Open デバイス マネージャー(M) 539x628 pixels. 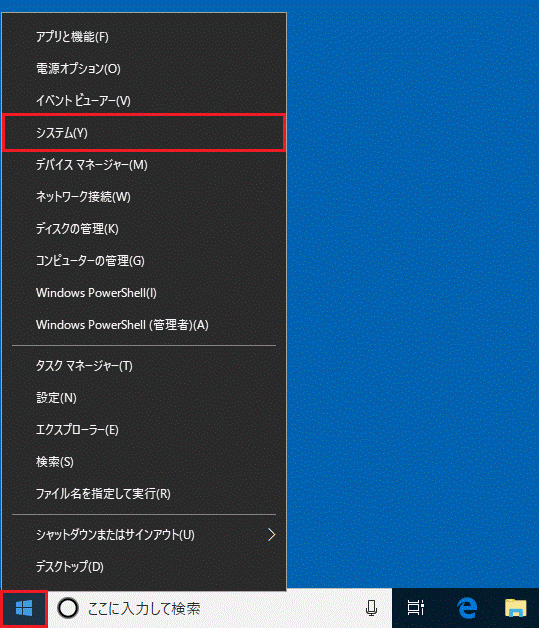point(144,165)
